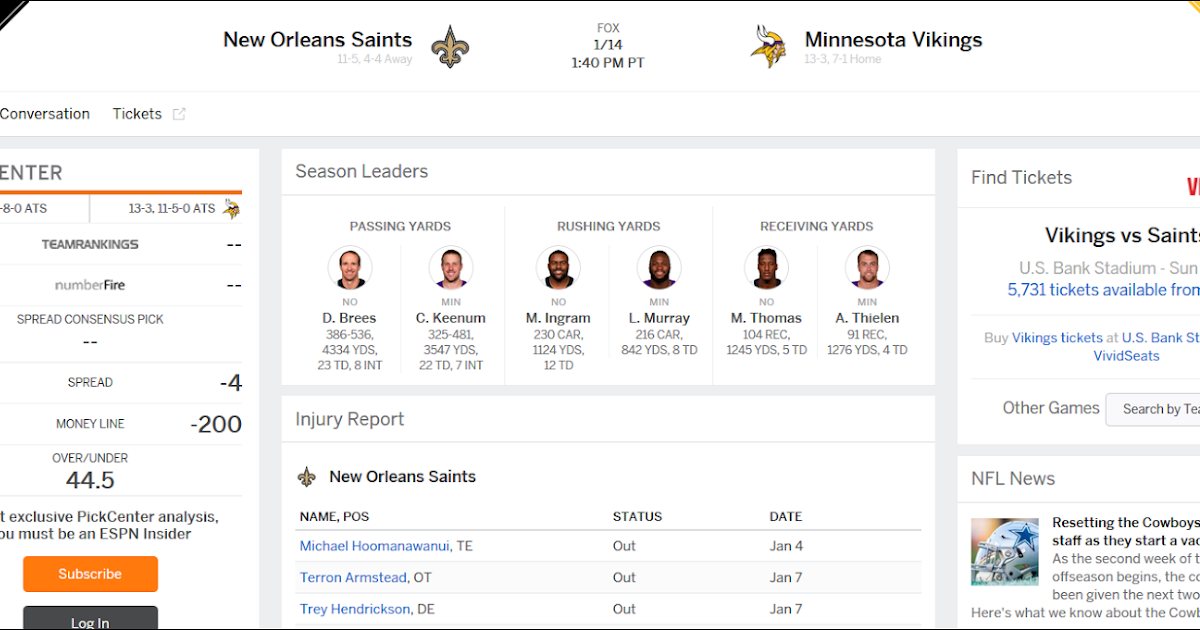Viewport: 1200px width, 630px height.
Task: Open the Cowboys helmet news thumbnail
Action: (1005, 552)
